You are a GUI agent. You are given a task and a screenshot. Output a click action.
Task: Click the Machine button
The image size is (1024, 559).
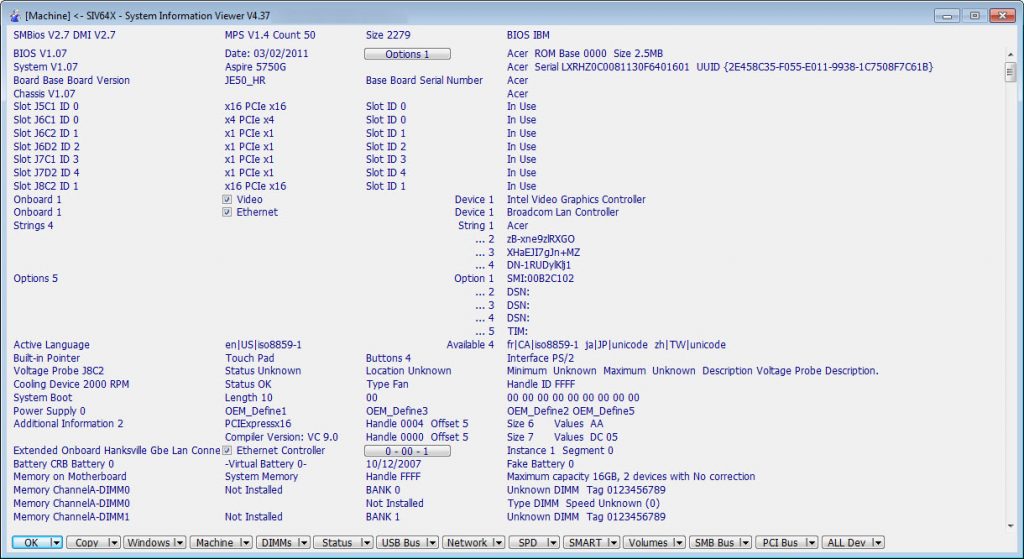coord(214,543)
